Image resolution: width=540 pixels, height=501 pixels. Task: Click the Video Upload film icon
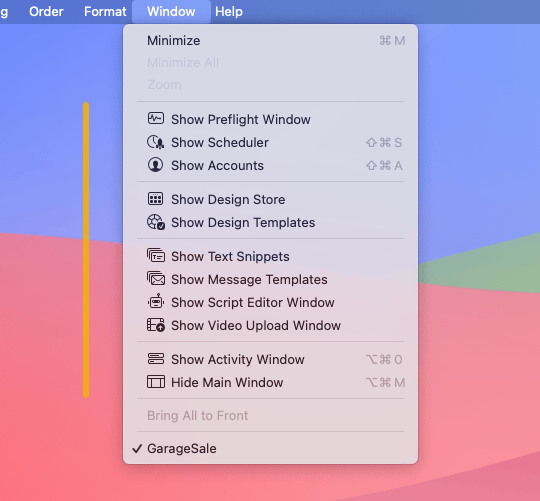pos(156,325)
